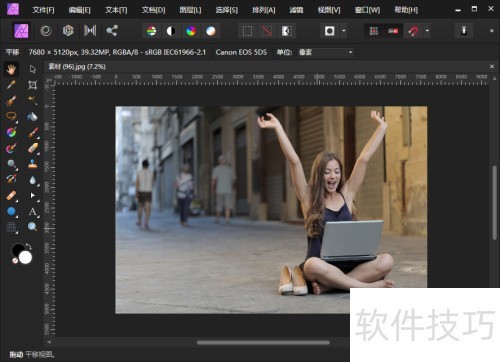Toggle Move By Whole Pixels
The height and width of the screenshot is (362, 500).
coord(393,31)
